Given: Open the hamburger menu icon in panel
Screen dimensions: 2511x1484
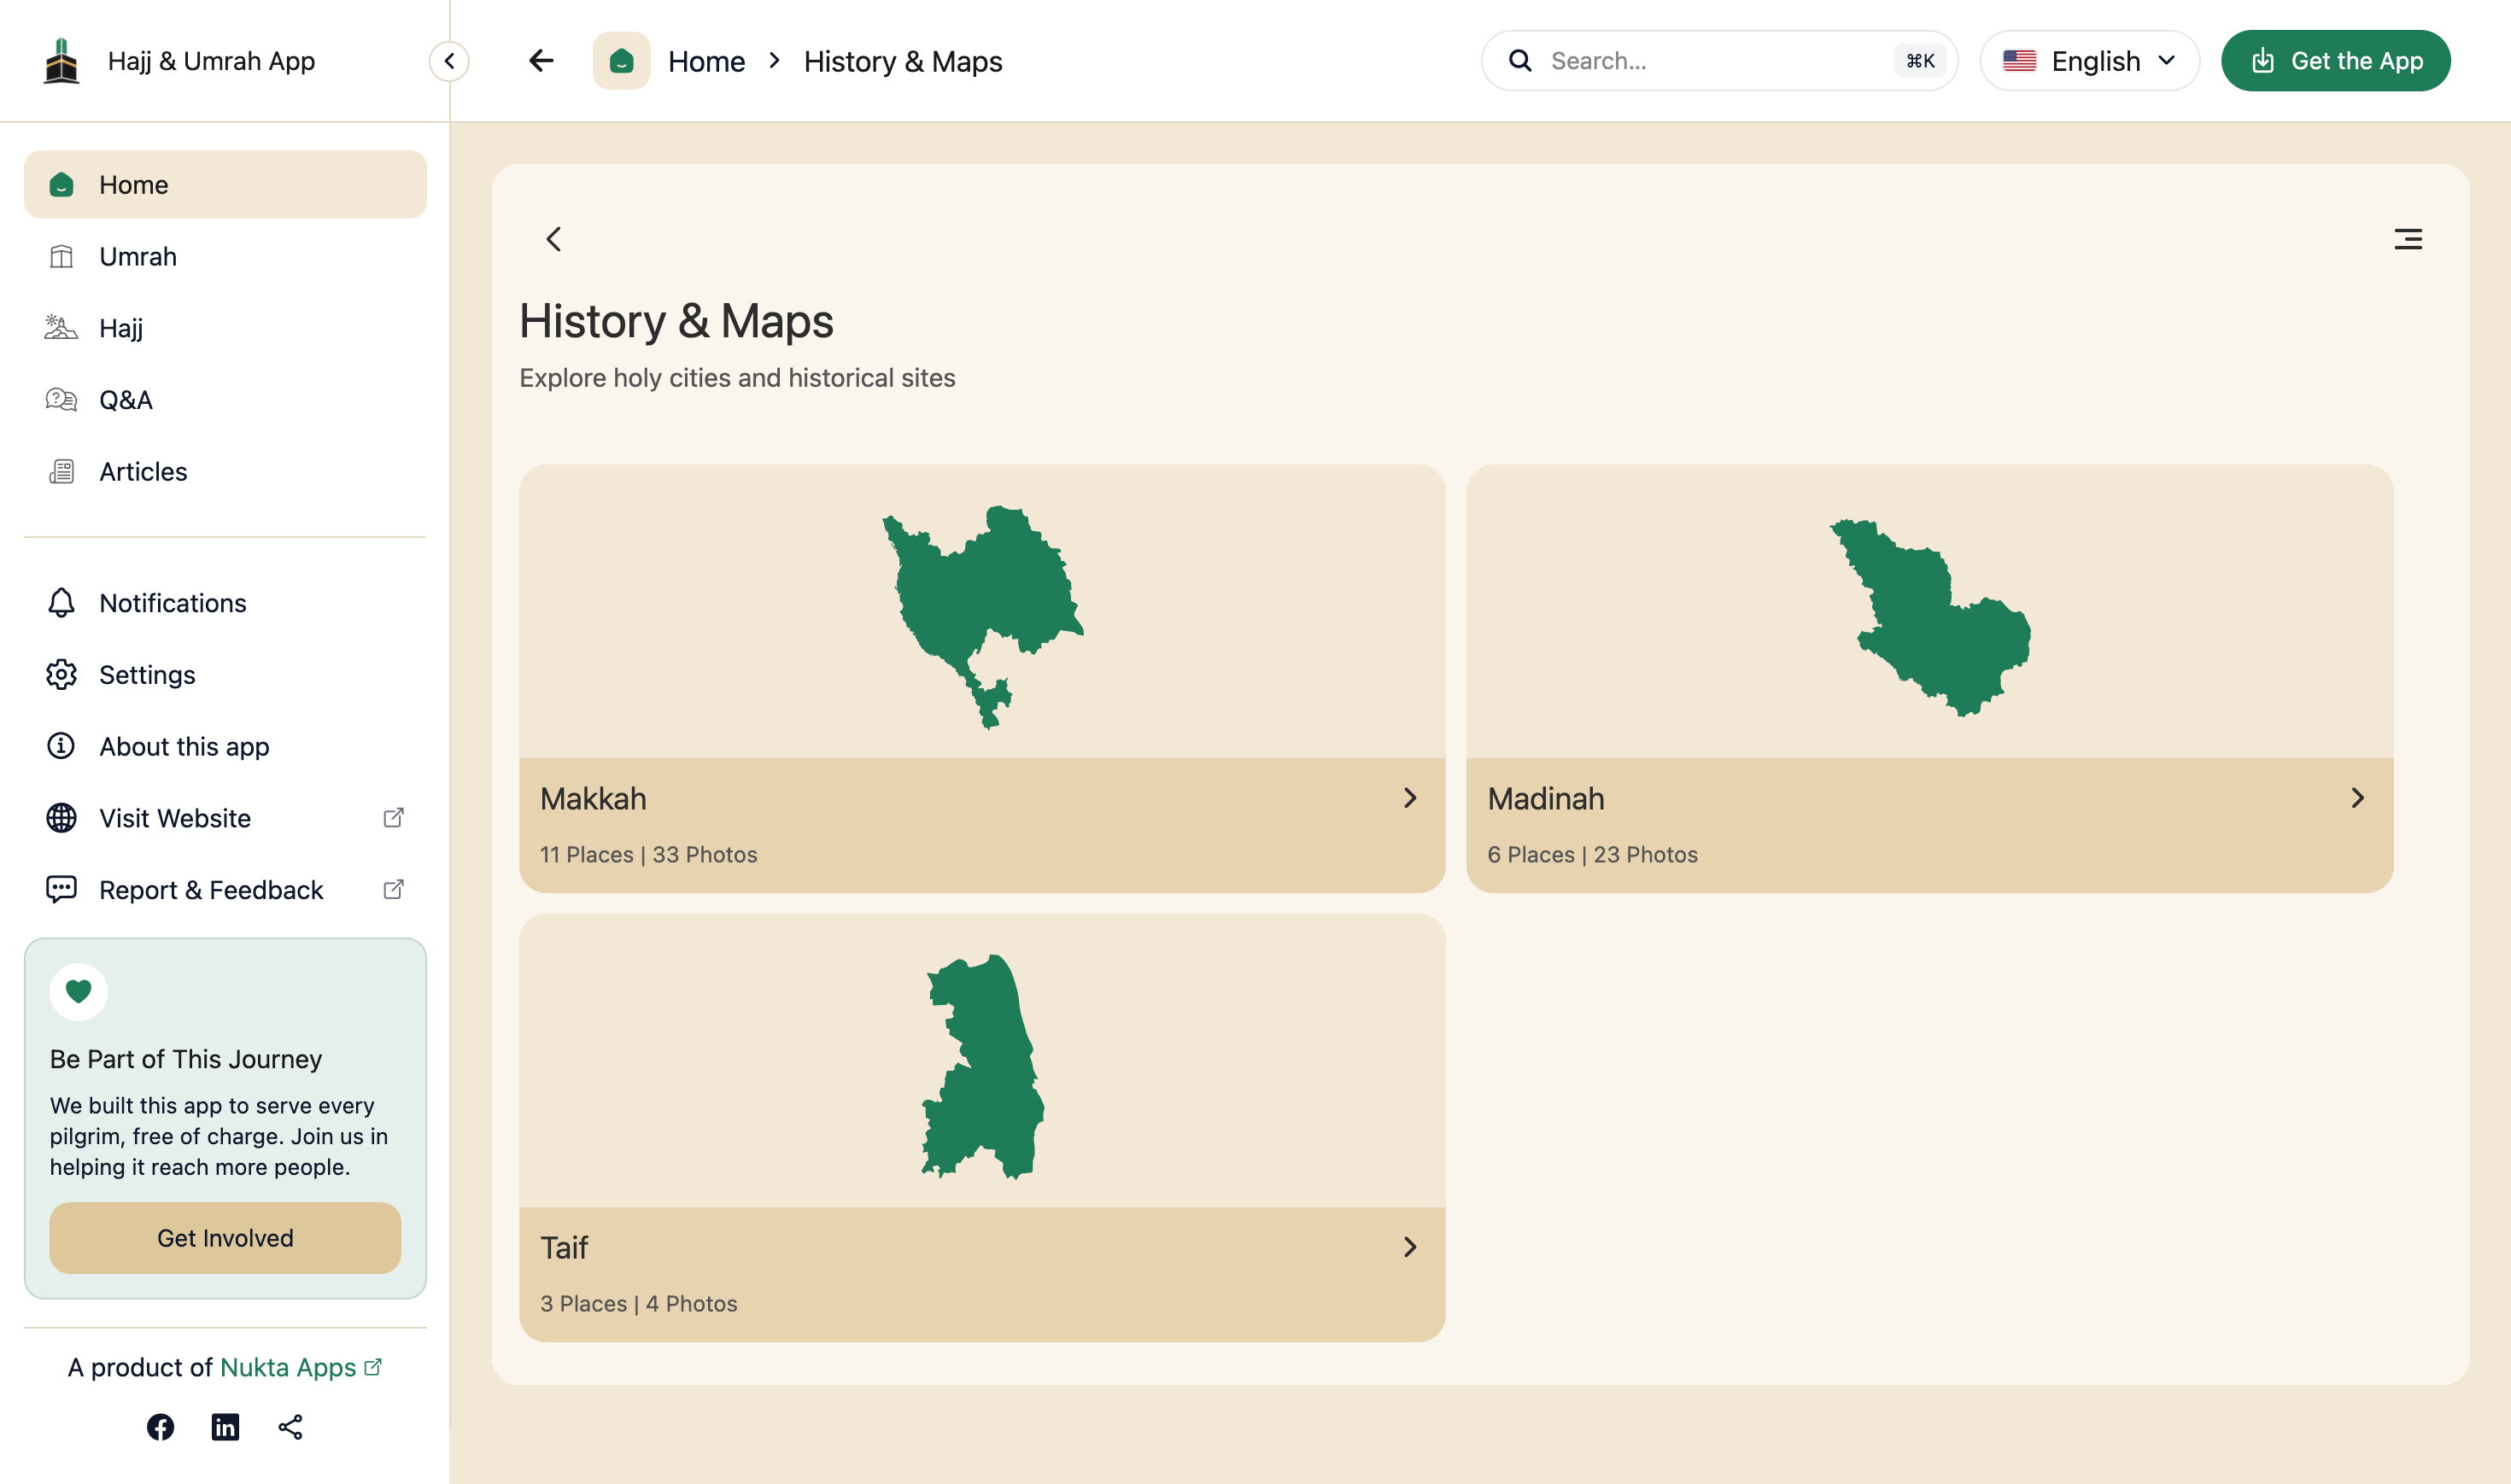Looking at the screenshot, I should coord(2407,239).
